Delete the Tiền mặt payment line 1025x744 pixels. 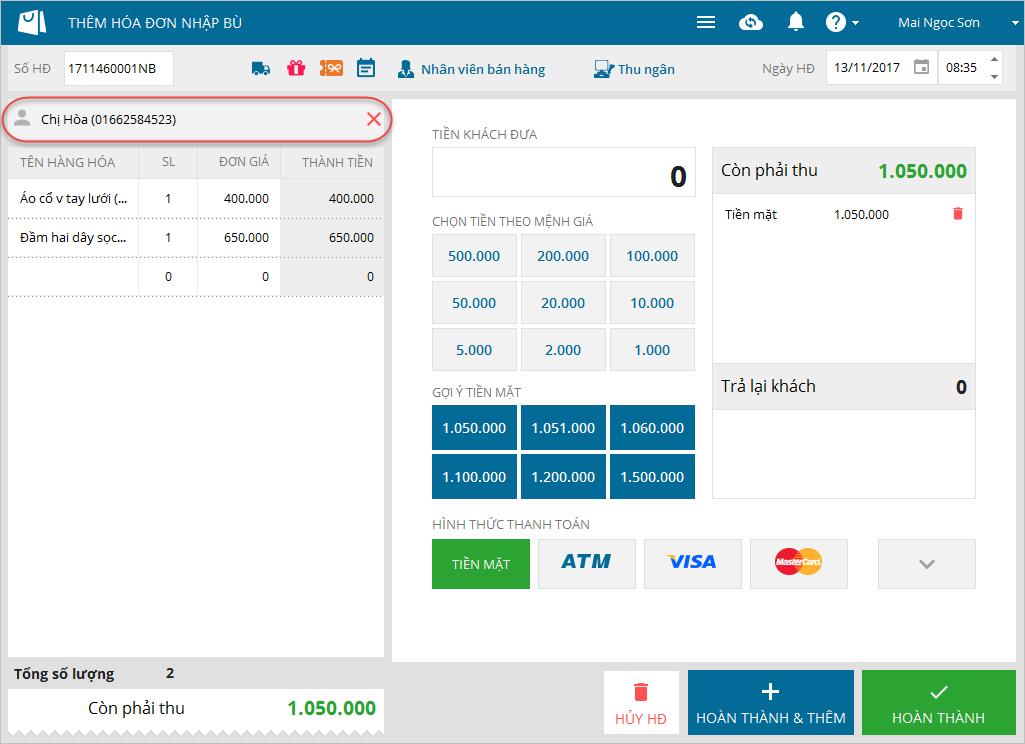point(958,214)
